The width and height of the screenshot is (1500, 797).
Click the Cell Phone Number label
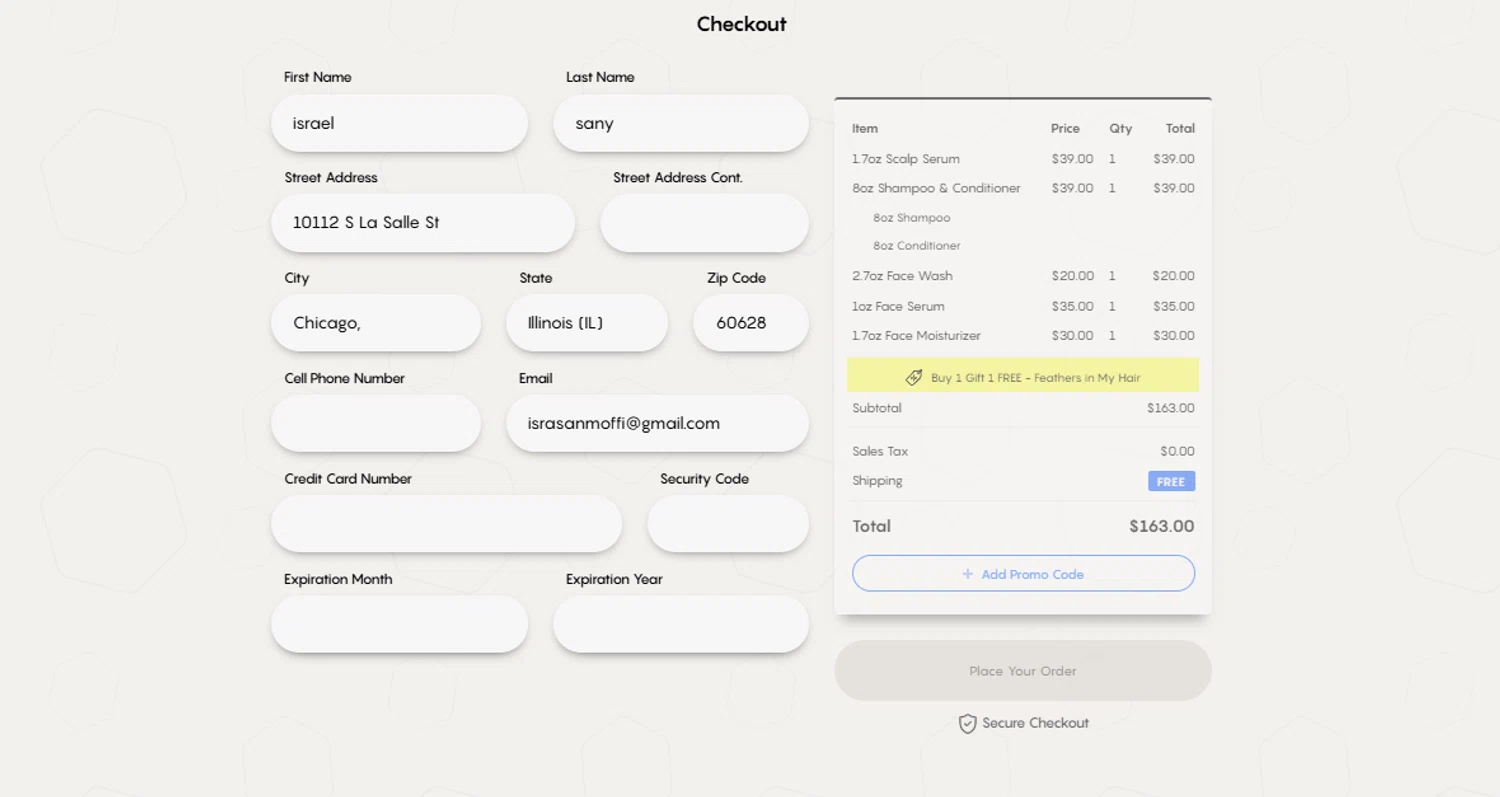344,379
